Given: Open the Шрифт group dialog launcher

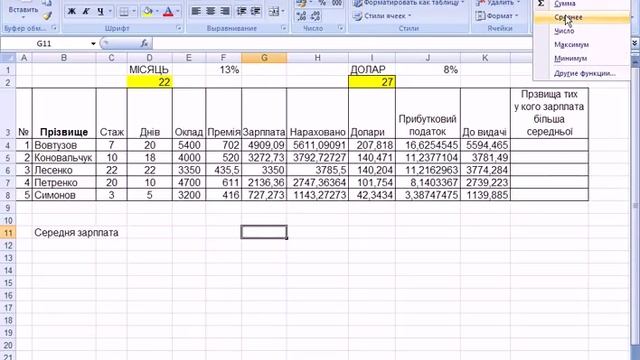Looking at the screenshot, I should [x=179, y=28].
